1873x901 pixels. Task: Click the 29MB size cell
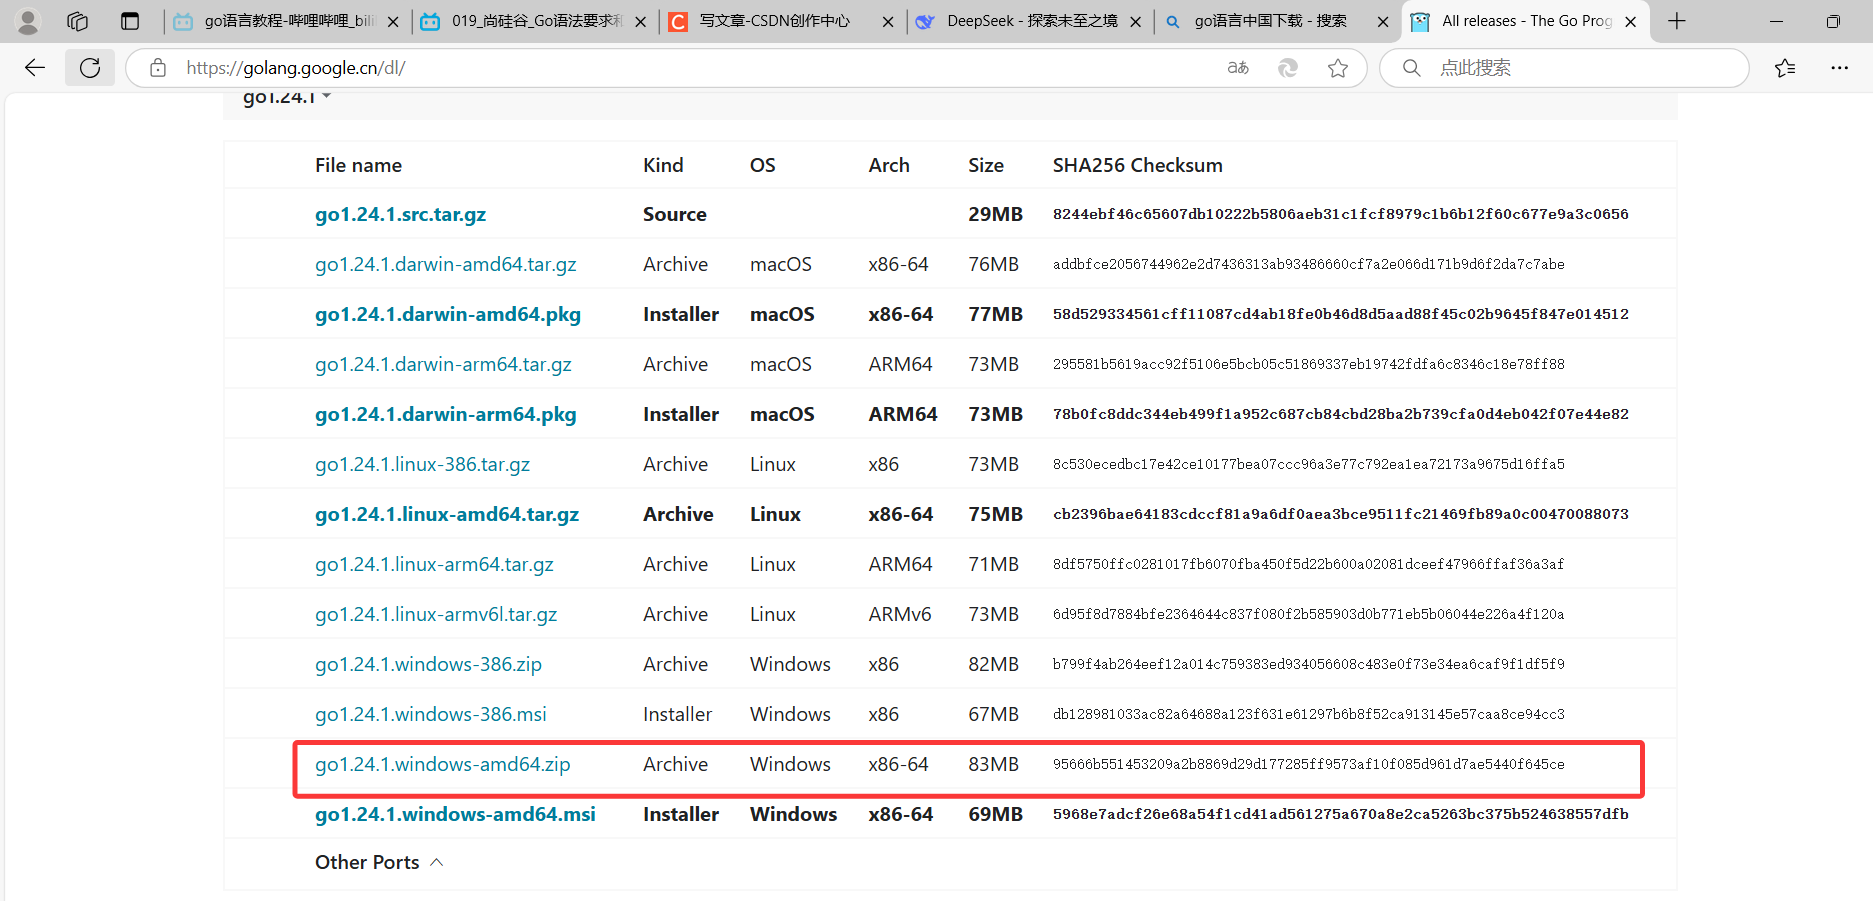coord(995,214)
